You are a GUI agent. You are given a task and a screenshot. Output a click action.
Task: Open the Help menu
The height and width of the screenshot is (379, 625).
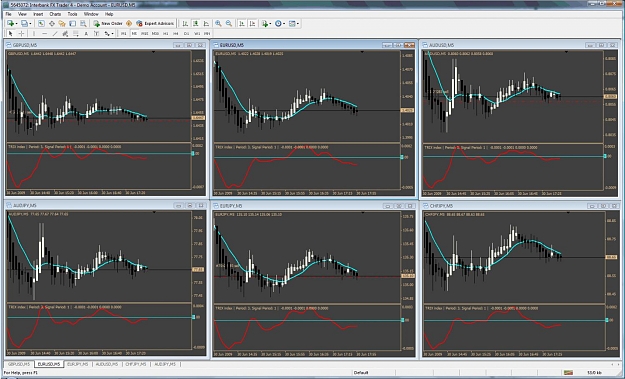[x=109, y=14]
